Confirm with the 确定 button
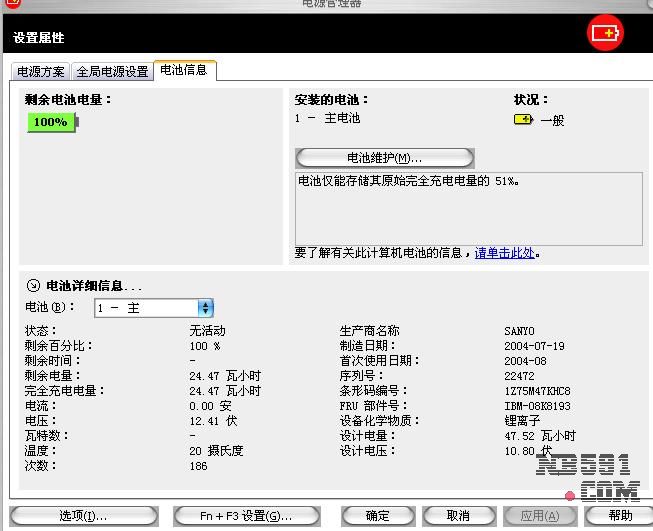 point(377,515)
